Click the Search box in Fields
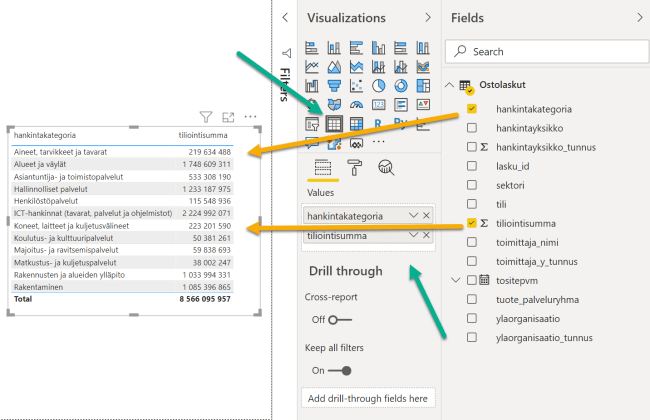This screenshot has height=420, width=650. click(x=546, y=51)
